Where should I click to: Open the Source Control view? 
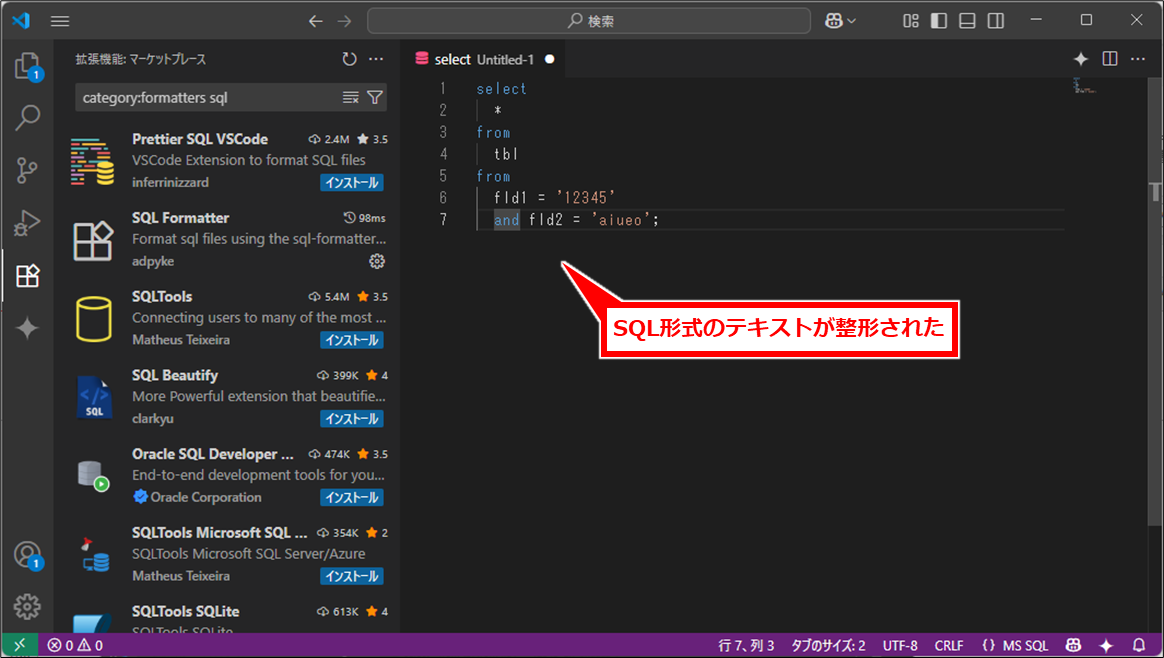pyautogui.click(x=27, y=170)
